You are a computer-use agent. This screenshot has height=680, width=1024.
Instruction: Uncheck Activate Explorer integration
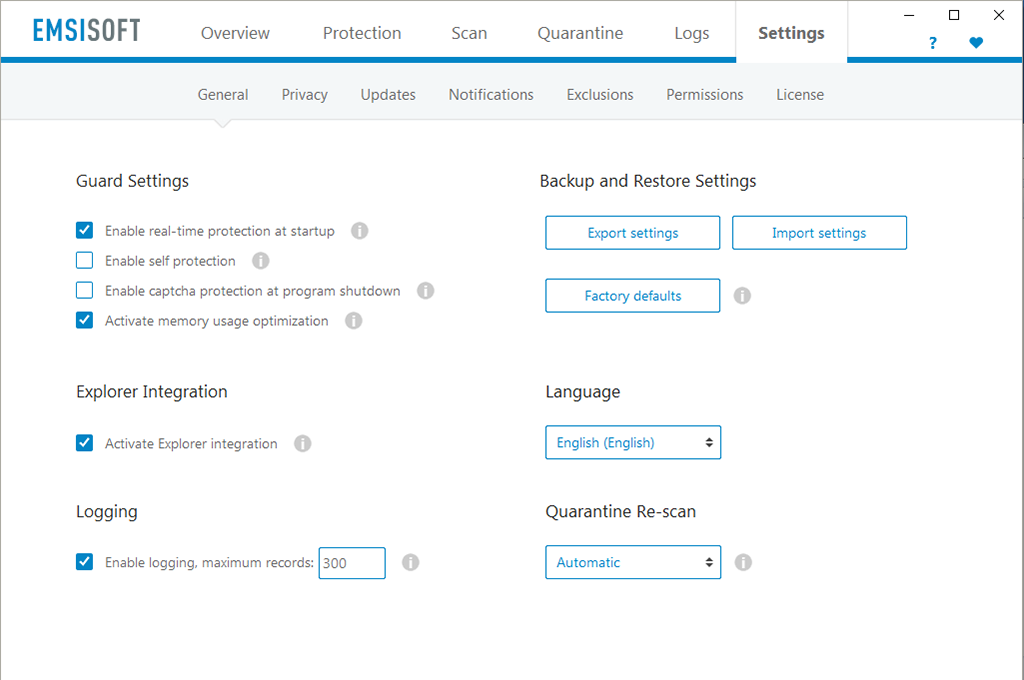coord(85,443)
